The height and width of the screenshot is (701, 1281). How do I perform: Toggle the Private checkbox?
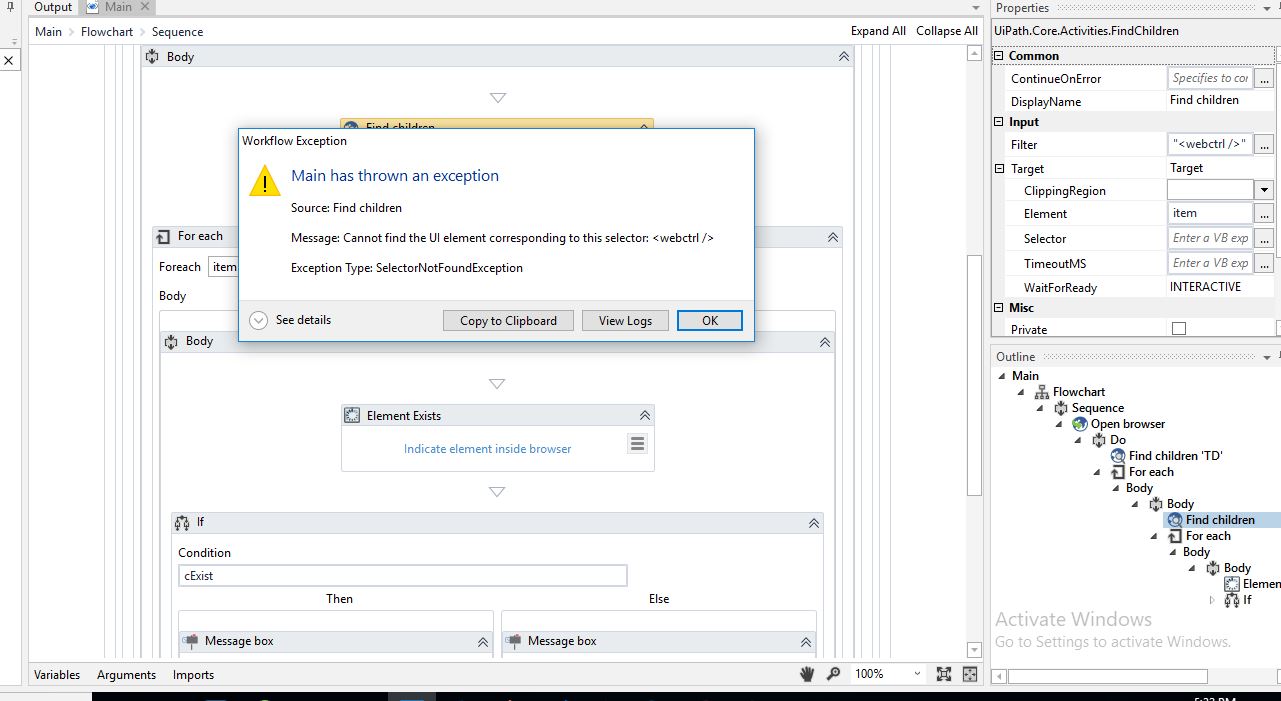coord(1179,329)
